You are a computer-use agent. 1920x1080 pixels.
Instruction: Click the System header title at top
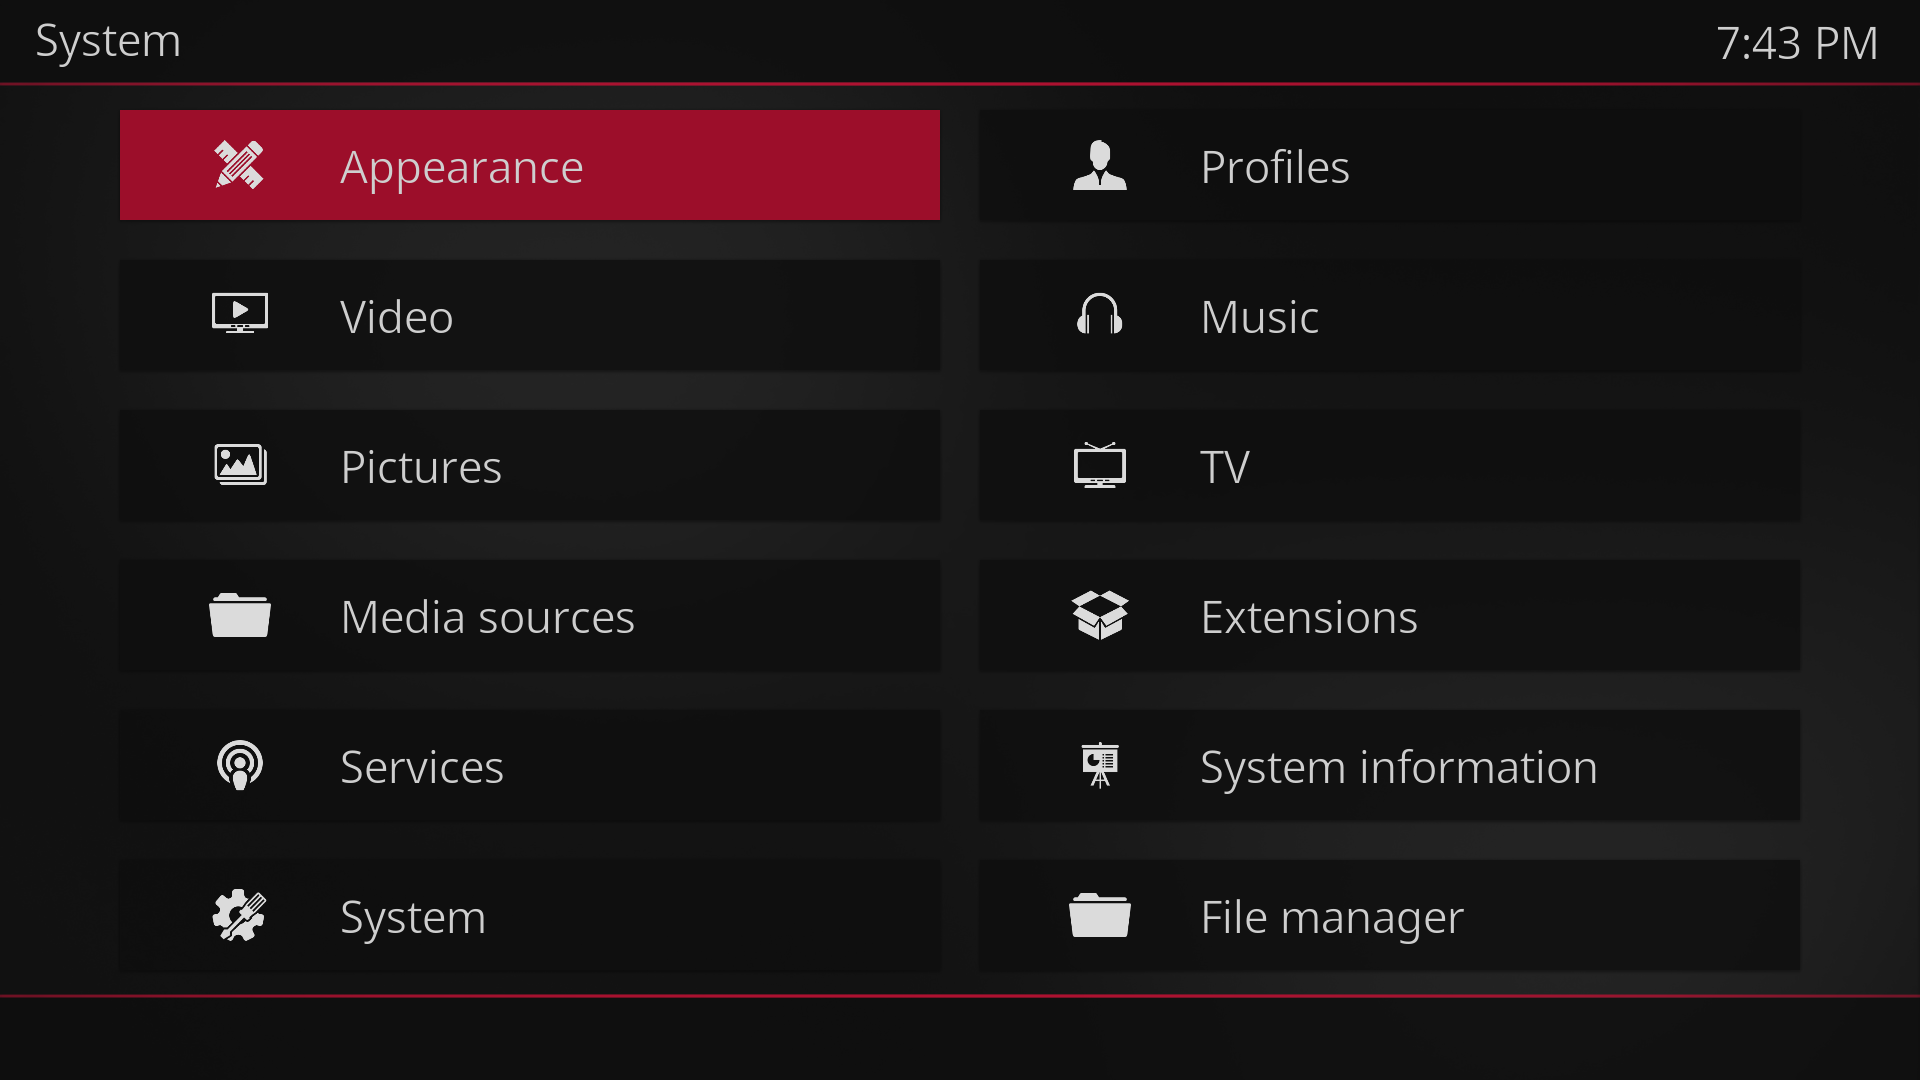(108, 41)
